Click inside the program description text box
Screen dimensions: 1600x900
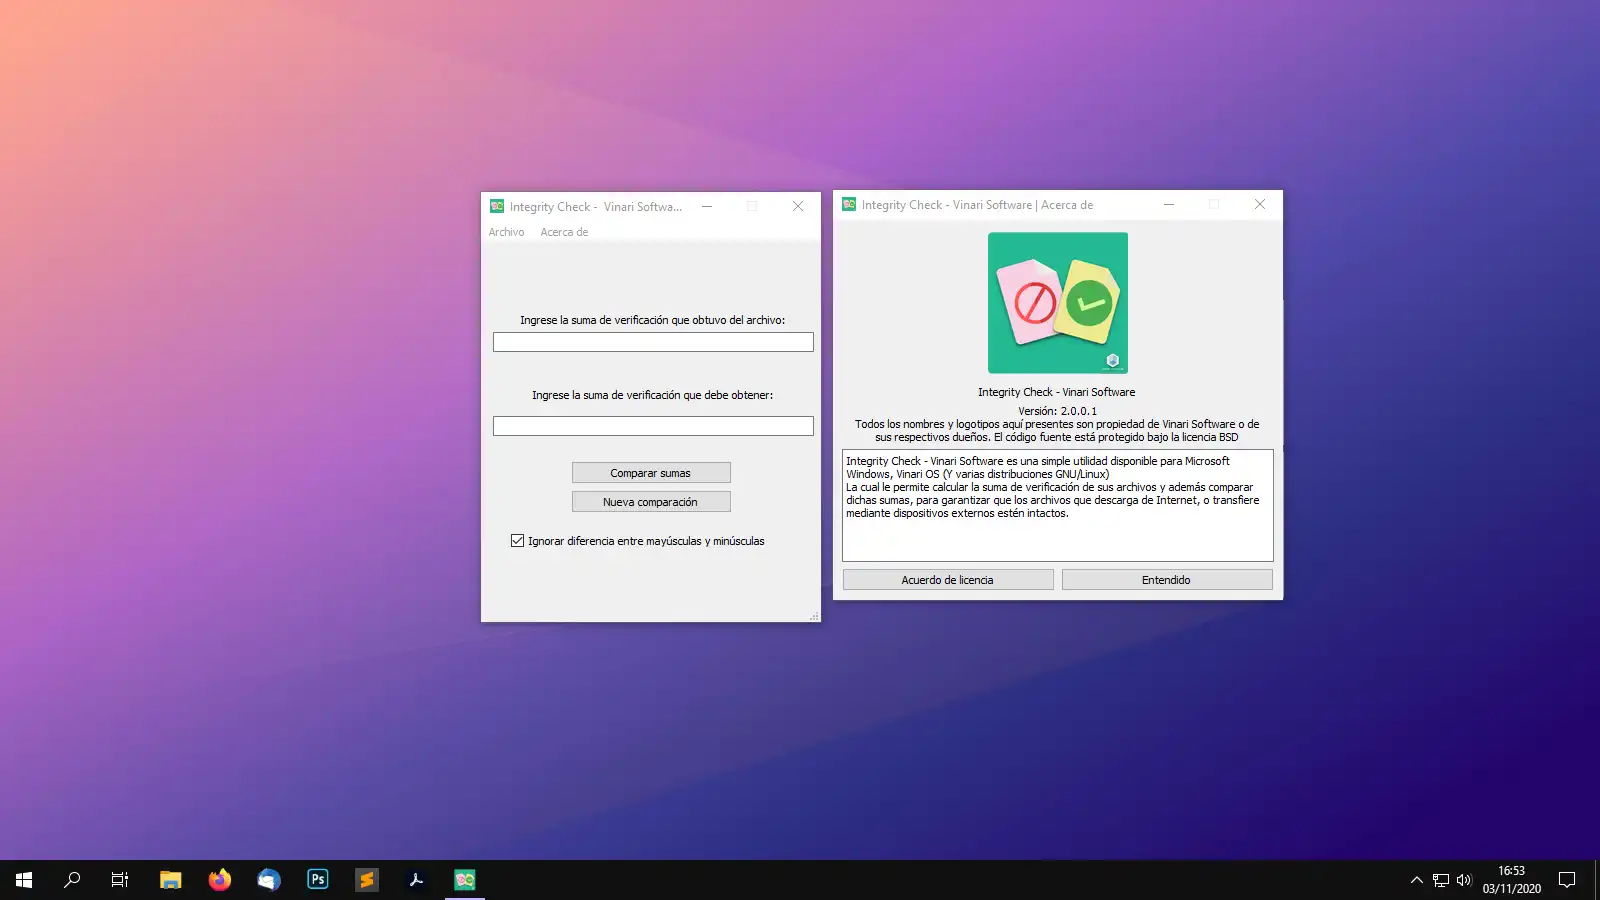point(1058,505)
